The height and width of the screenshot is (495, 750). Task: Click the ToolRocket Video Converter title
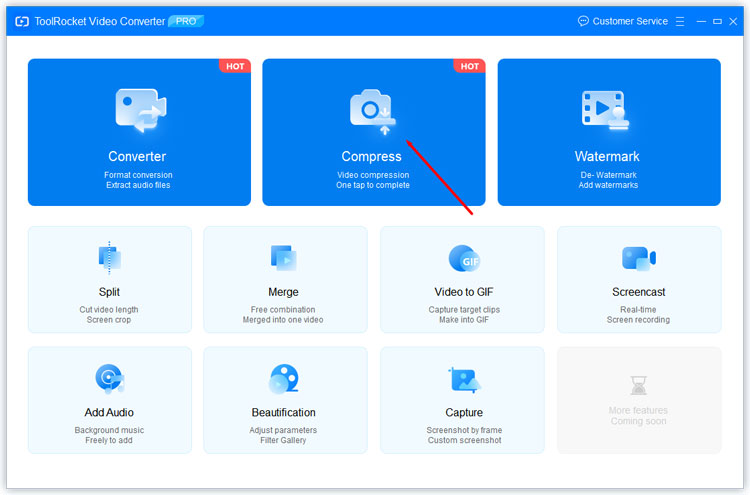pyautogui.click(x=100, y=22)
